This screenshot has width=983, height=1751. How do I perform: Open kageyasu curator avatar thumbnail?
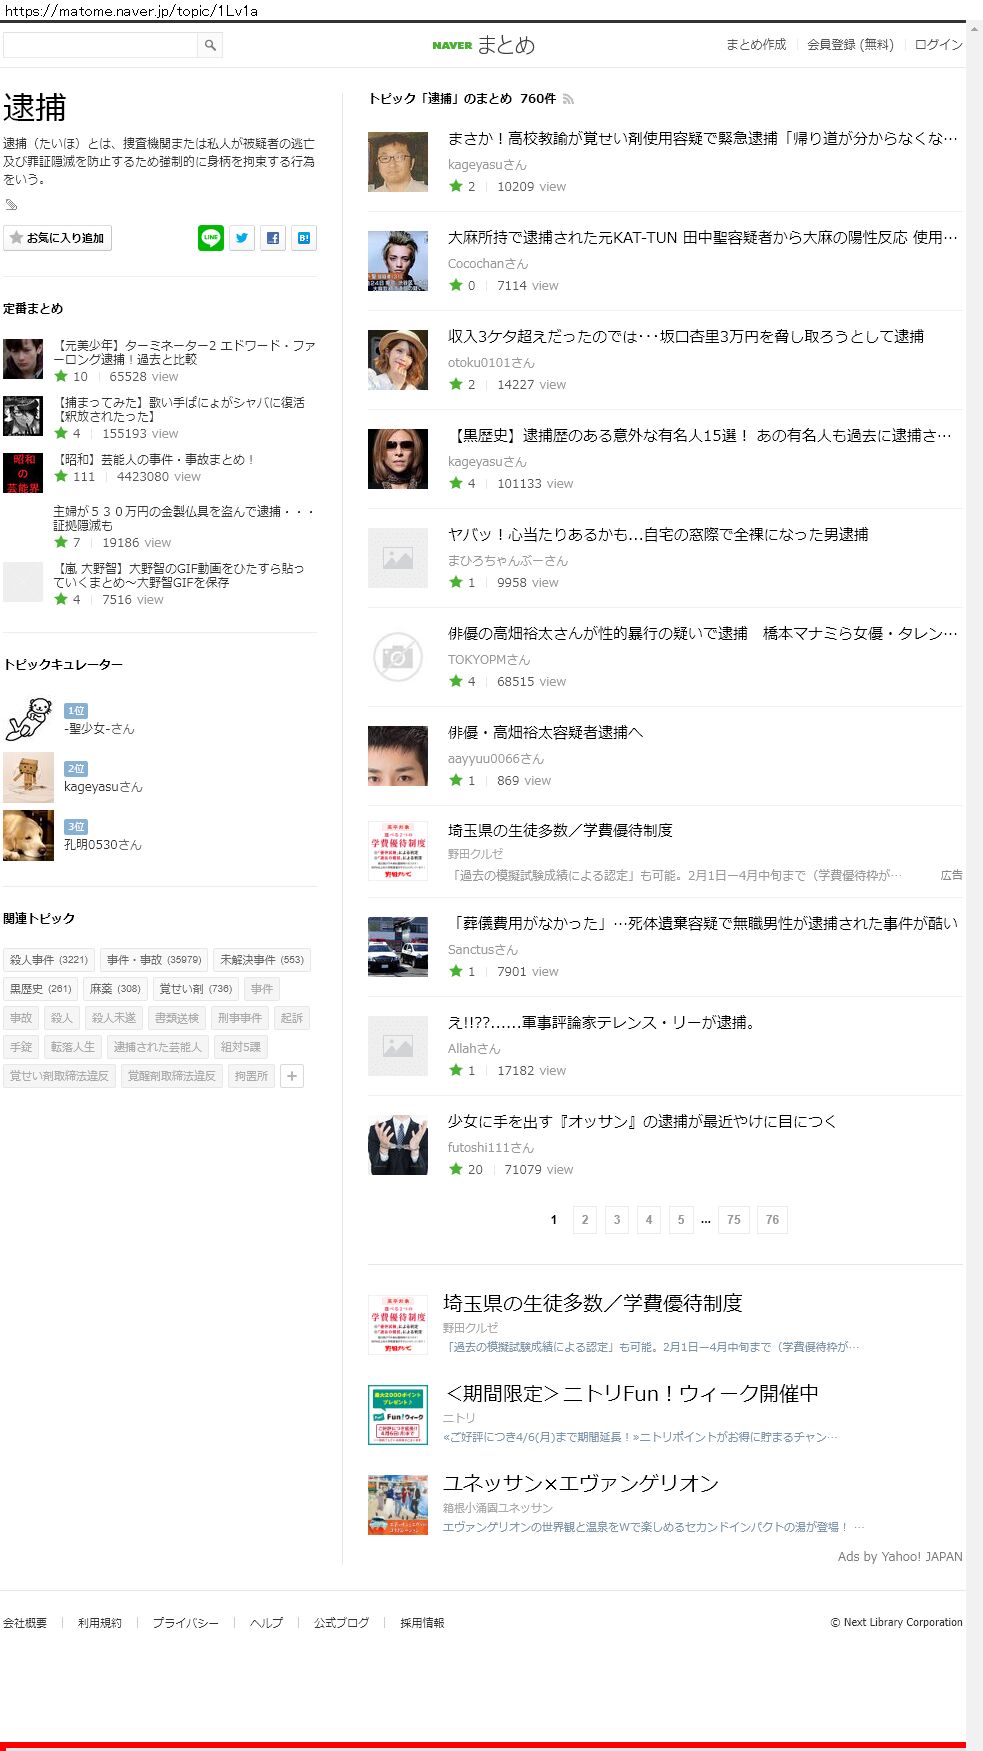coord(28,778)
